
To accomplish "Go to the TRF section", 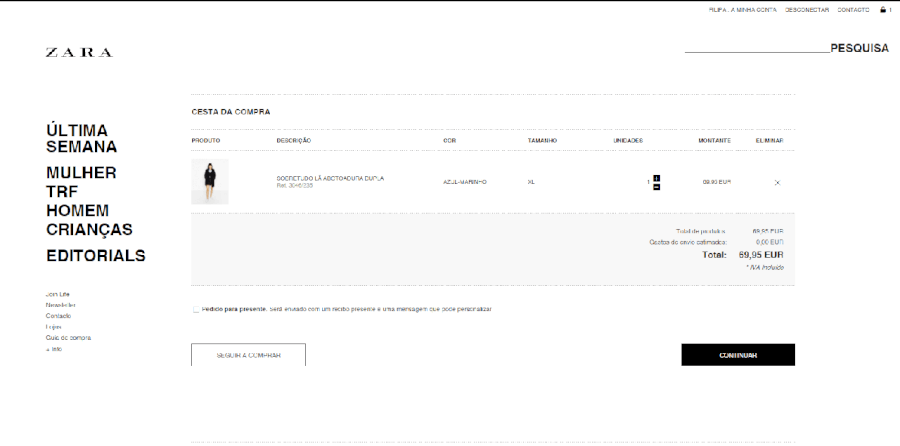I will coord(62,192).
